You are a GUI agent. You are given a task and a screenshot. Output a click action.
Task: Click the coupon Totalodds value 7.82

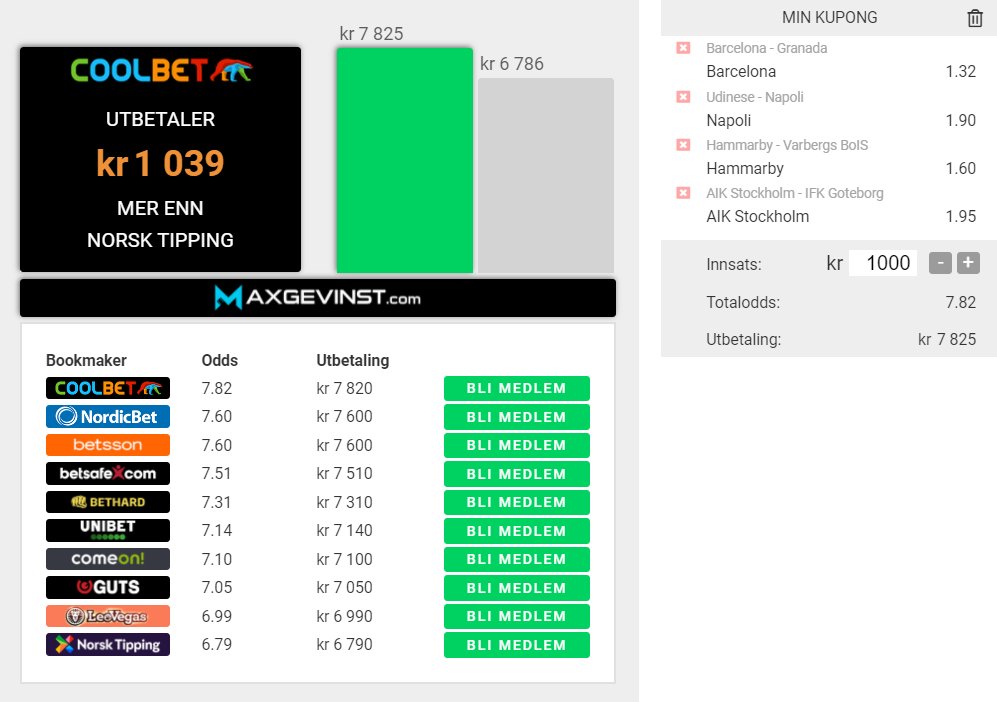(960, 302)
